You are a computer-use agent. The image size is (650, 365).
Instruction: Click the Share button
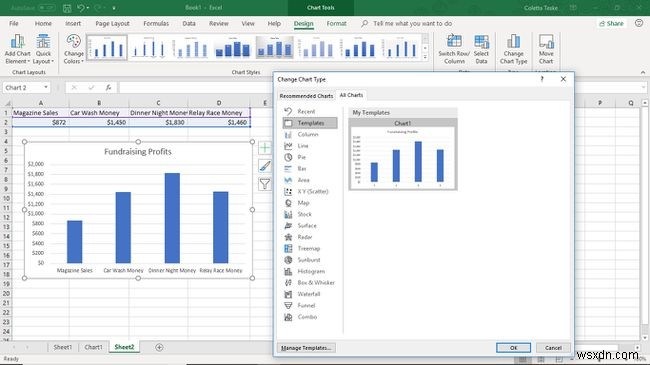click(x=611, y=24)
